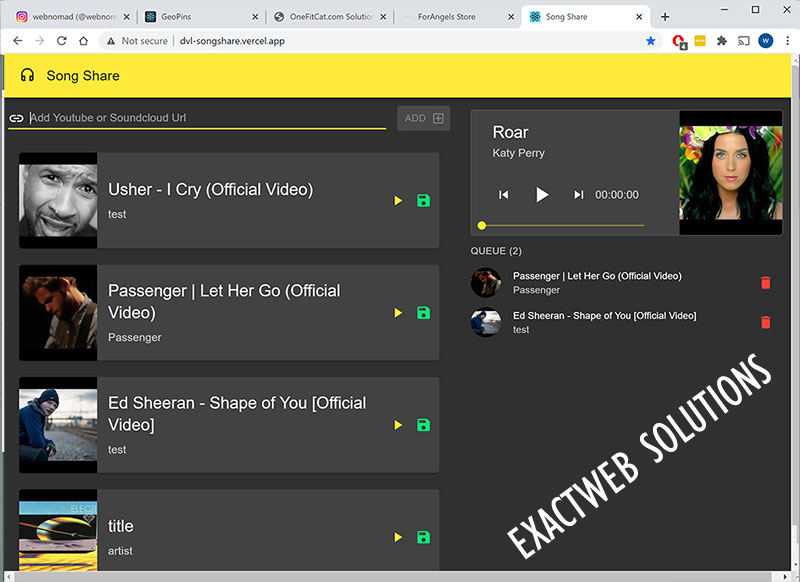Screen dimensions: 800x582
Task: Save Passenger Let Her Go to queue
Action: (423, 313)
